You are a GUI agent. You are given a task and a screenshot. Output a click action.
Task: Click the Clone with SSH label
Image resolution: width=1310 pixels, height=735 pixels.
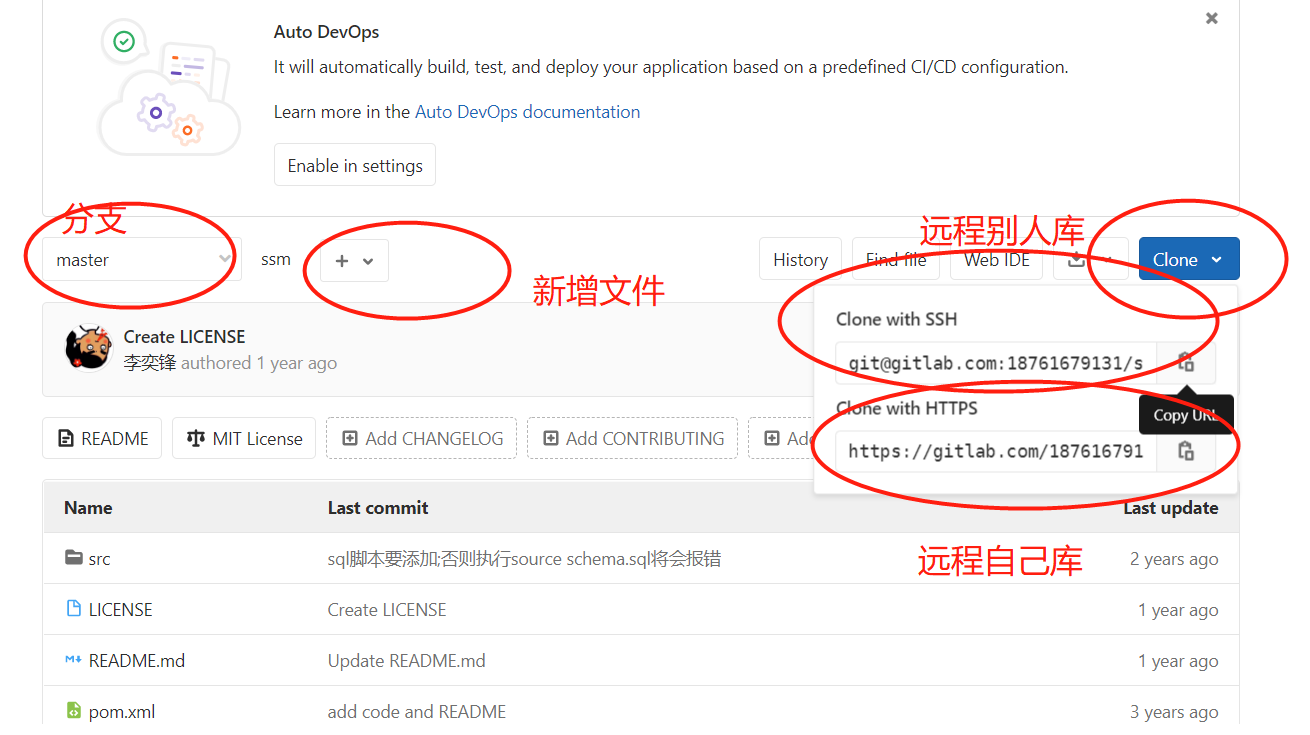896,320
